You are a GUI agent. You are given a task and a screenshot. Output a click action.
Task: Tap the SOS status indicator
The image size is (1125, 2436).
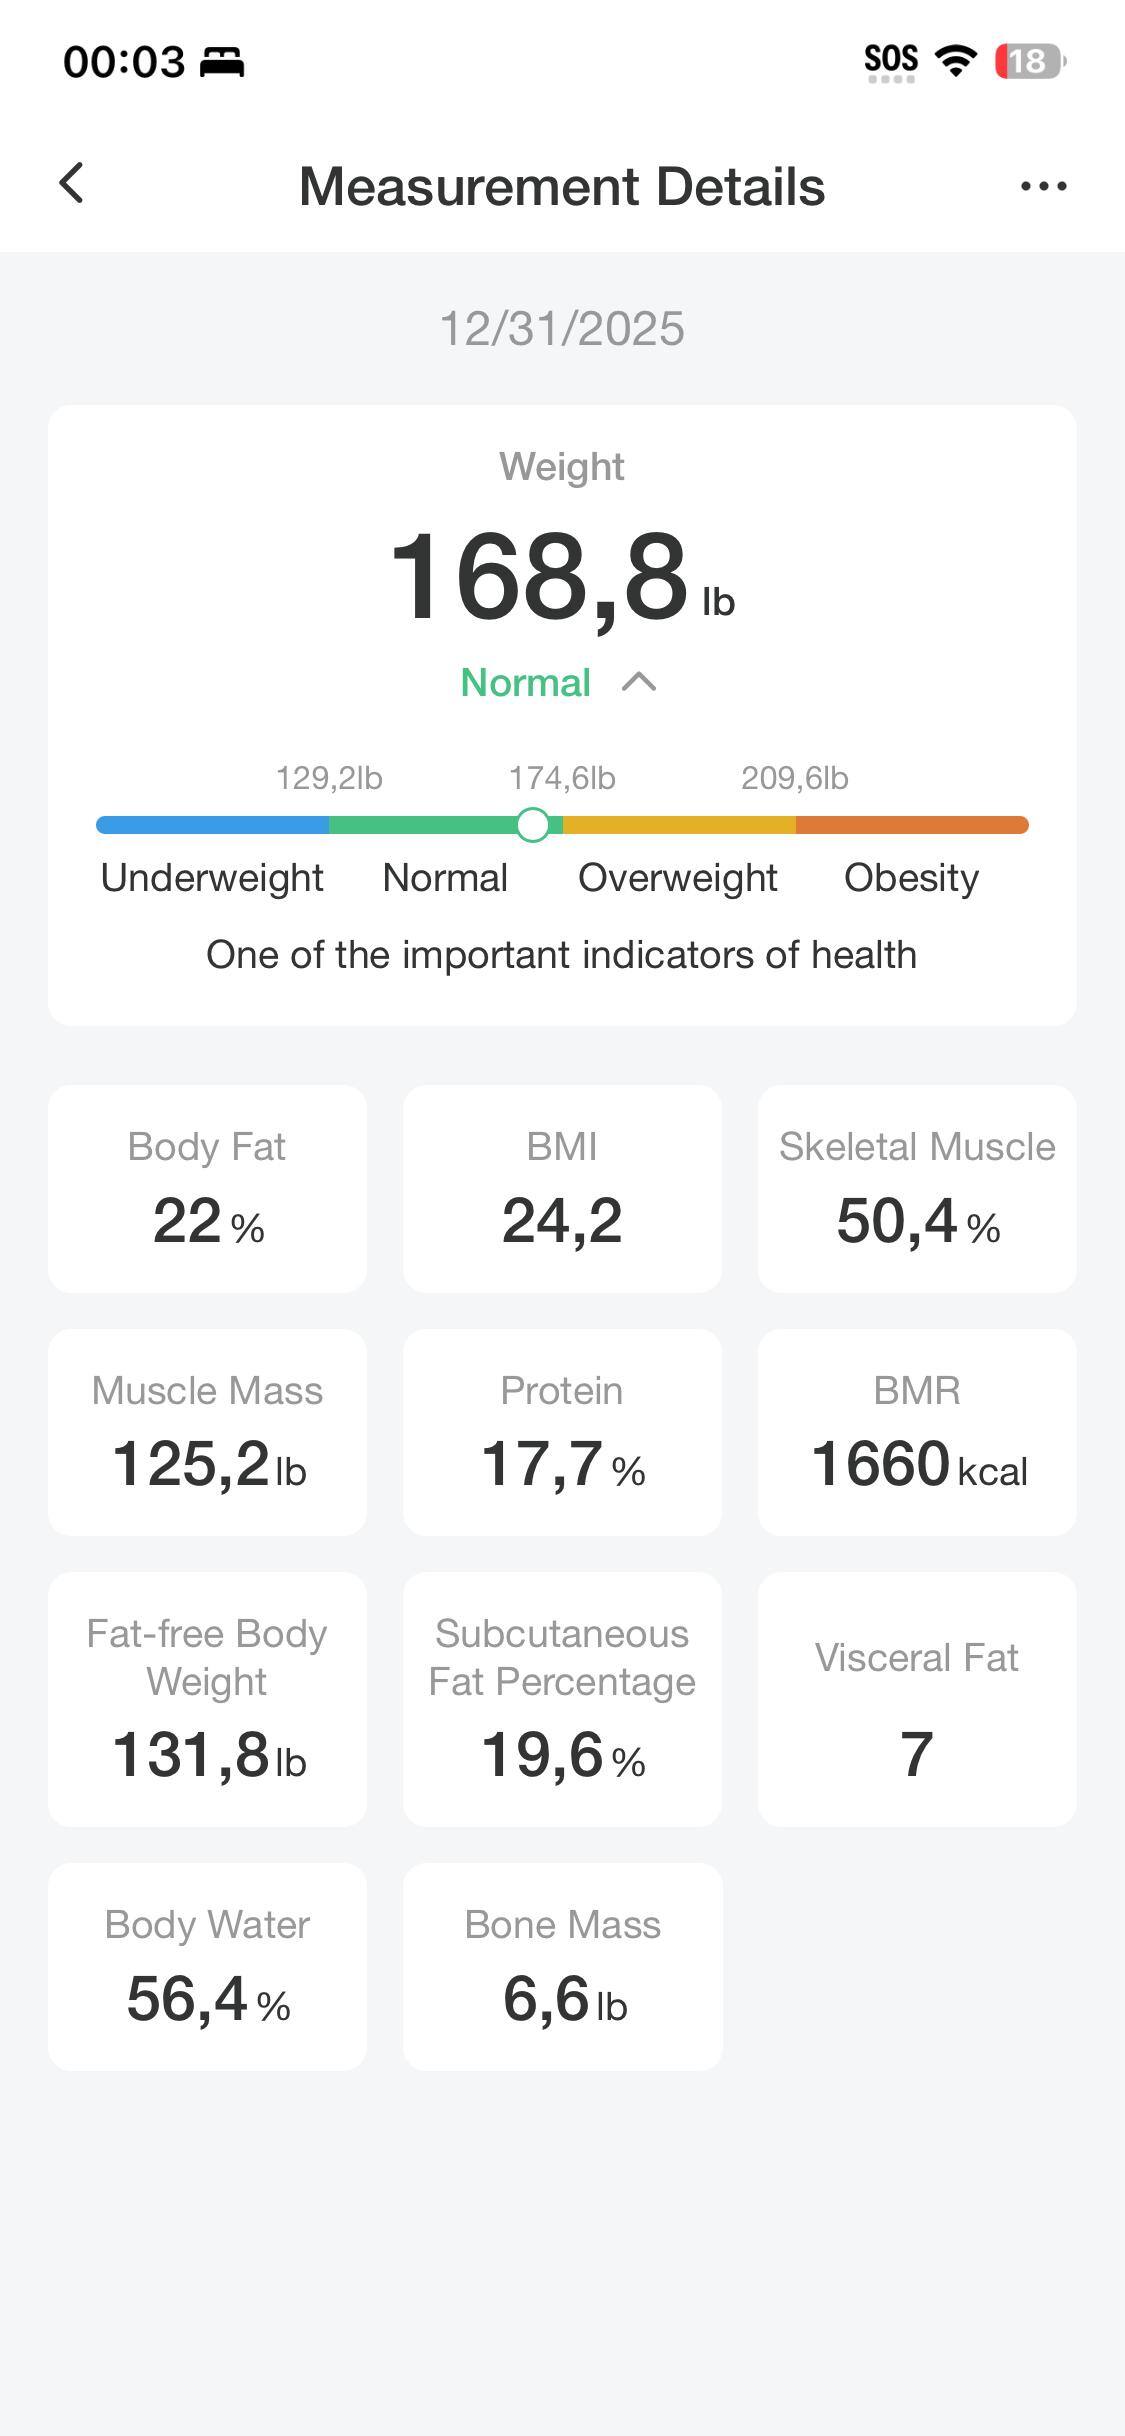[890, 62]
